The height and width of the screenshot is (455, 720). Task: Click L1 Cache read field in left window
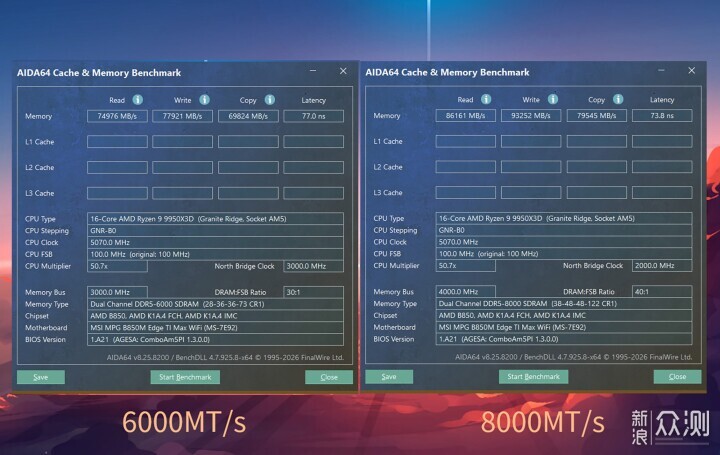tap(117, 142)
